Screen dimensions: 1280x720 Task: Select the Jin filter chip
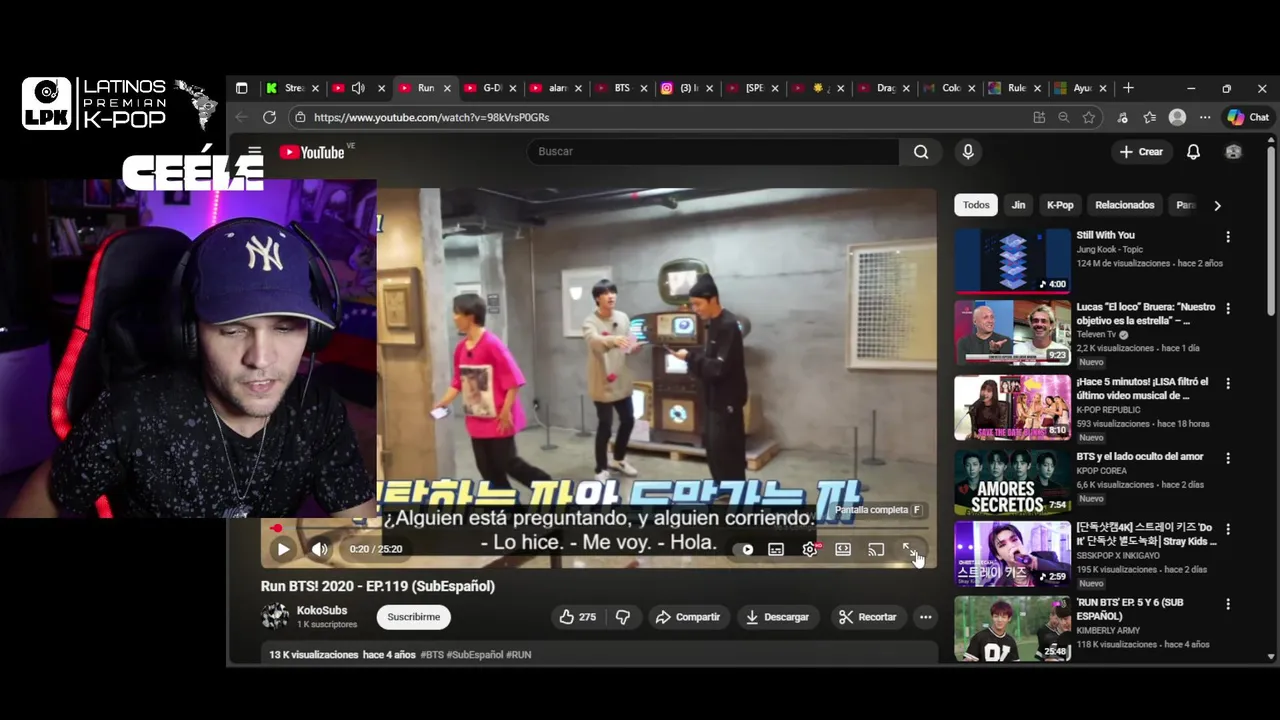tap(1018, 205)
